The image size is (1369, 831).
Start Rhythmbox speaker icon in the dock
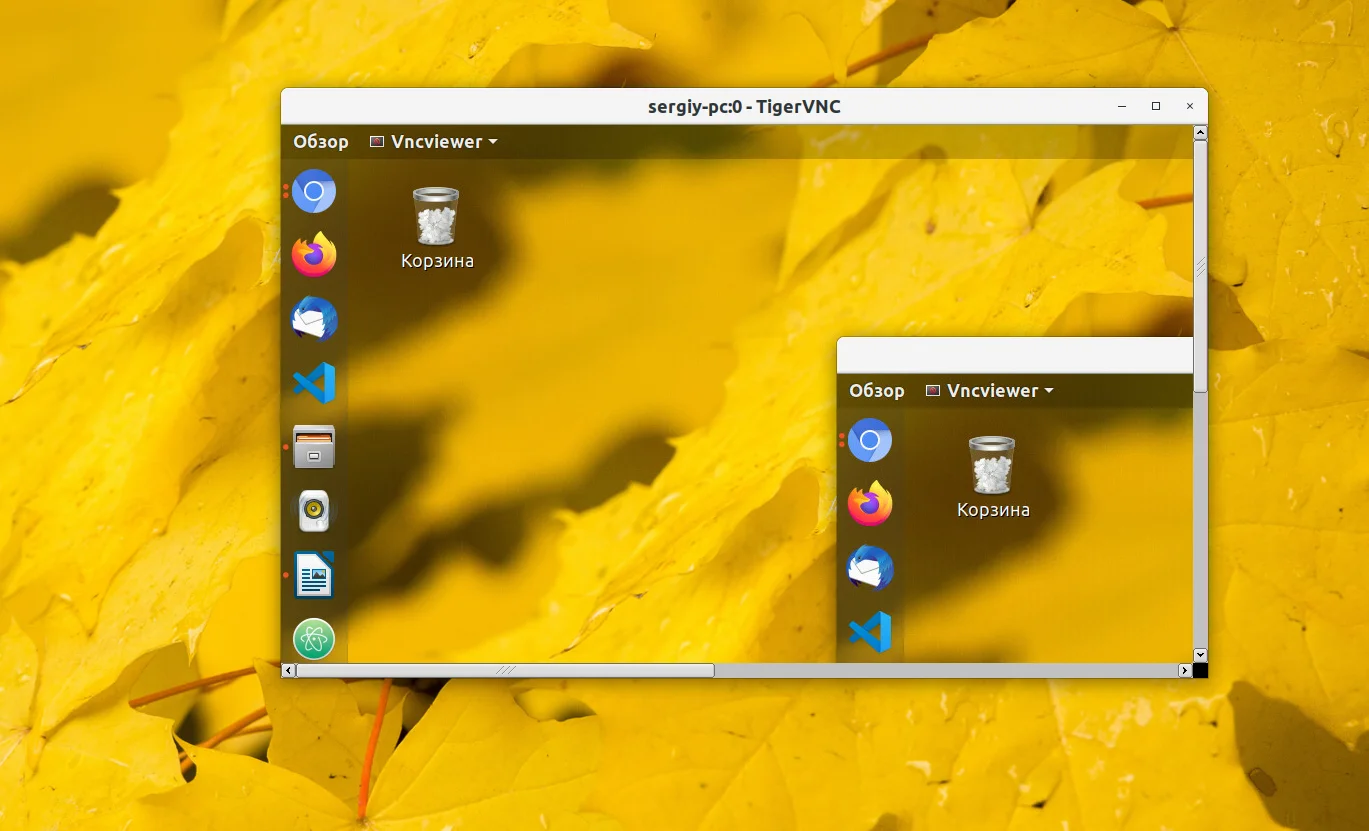[314, 511]
